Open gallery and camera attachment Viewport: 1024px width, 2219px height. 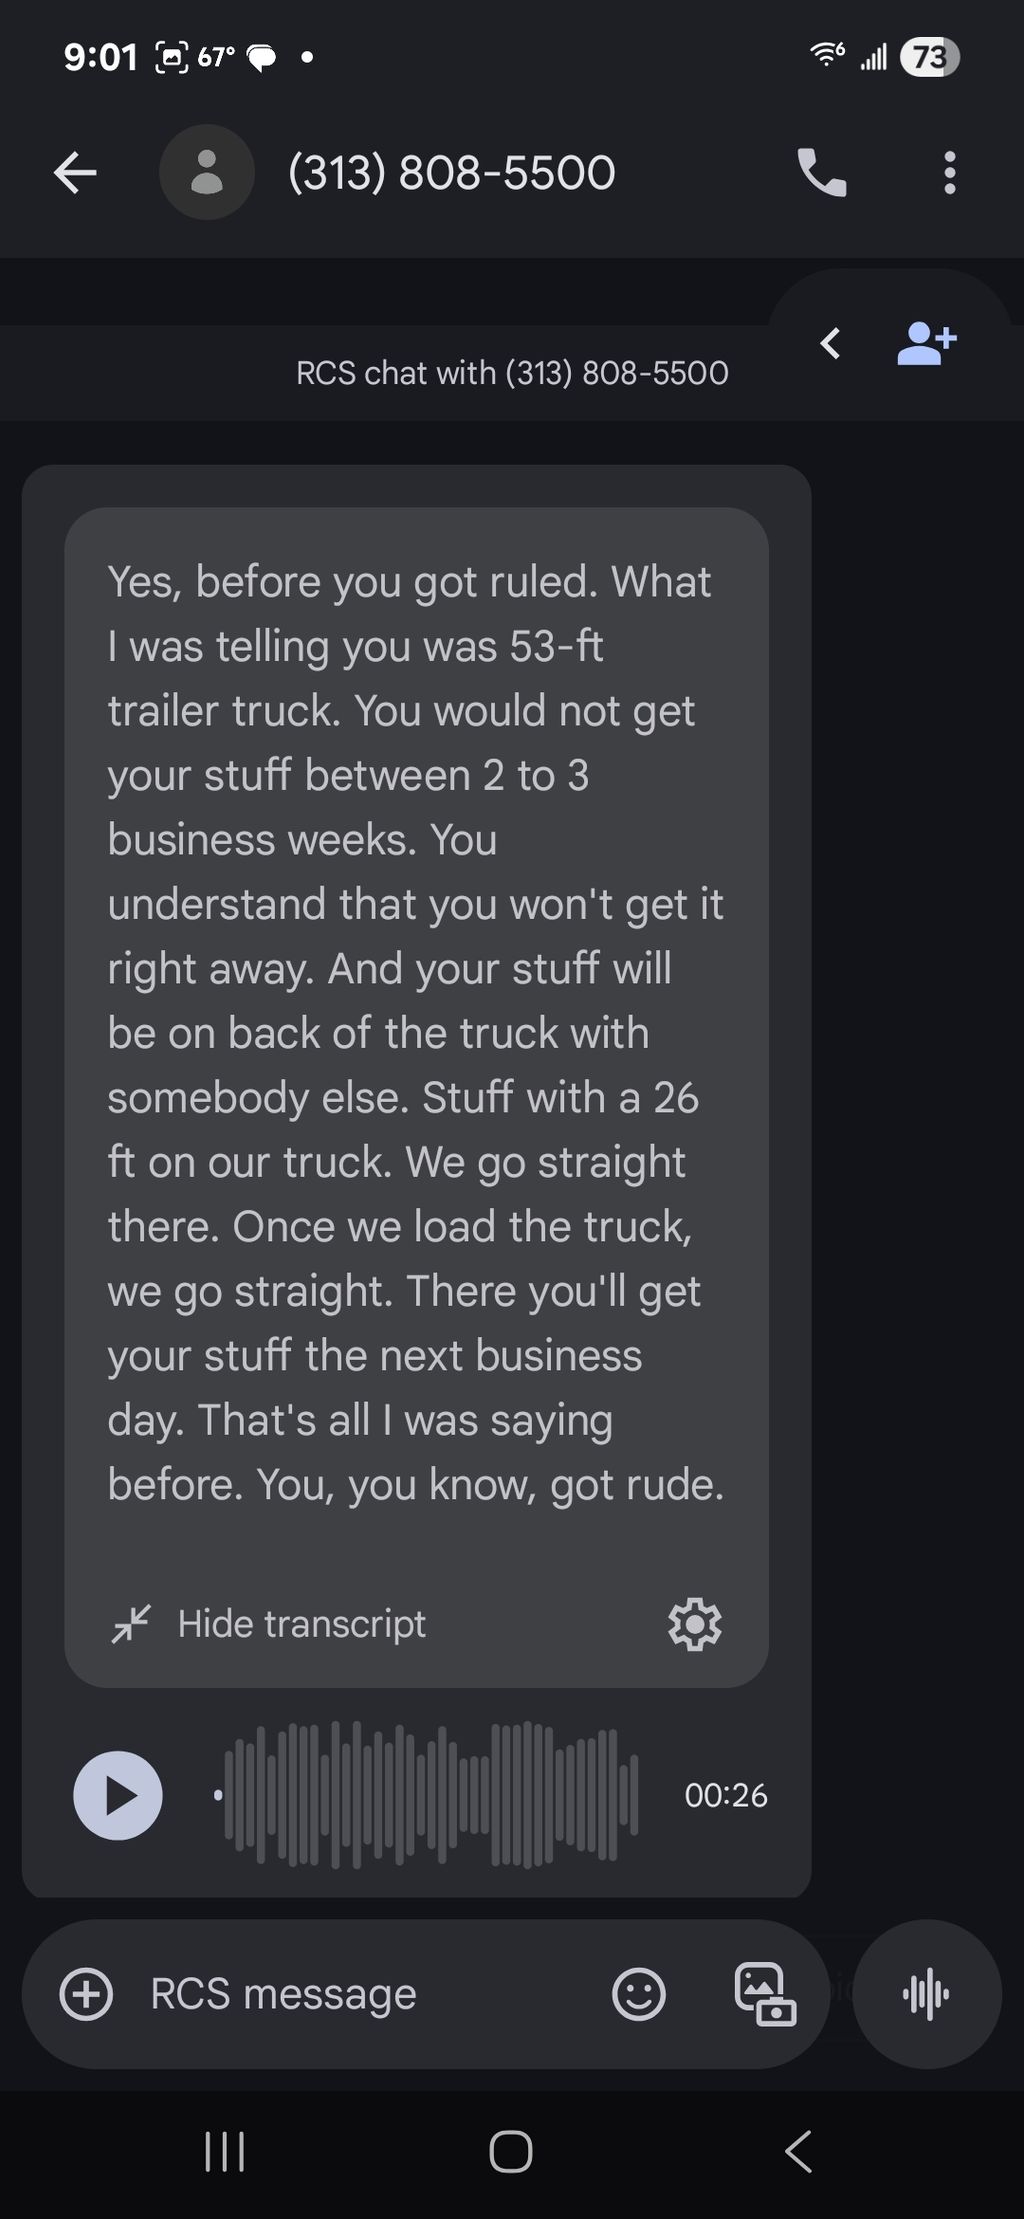pyautogui.click(x=765, y=1995)
